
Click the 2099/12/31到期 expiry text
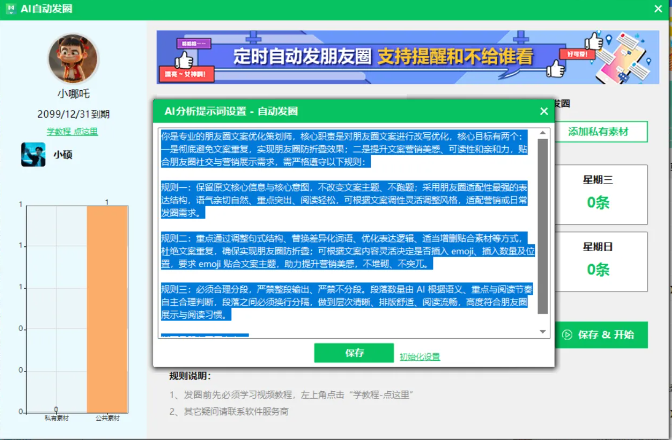pos(73,114)
